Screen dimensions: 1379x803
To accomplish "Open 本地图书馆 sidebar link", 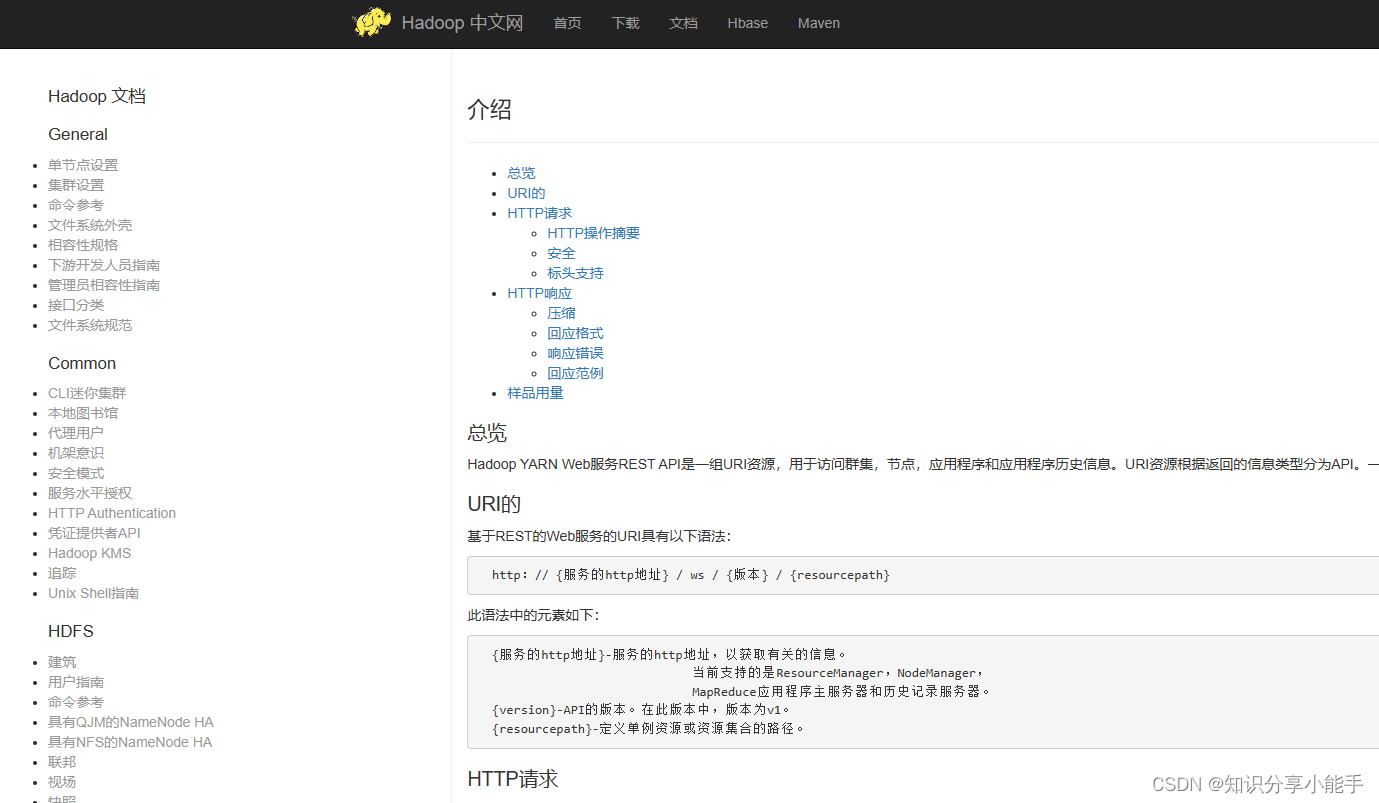I will pyautogui.click(x=83, y=413).
